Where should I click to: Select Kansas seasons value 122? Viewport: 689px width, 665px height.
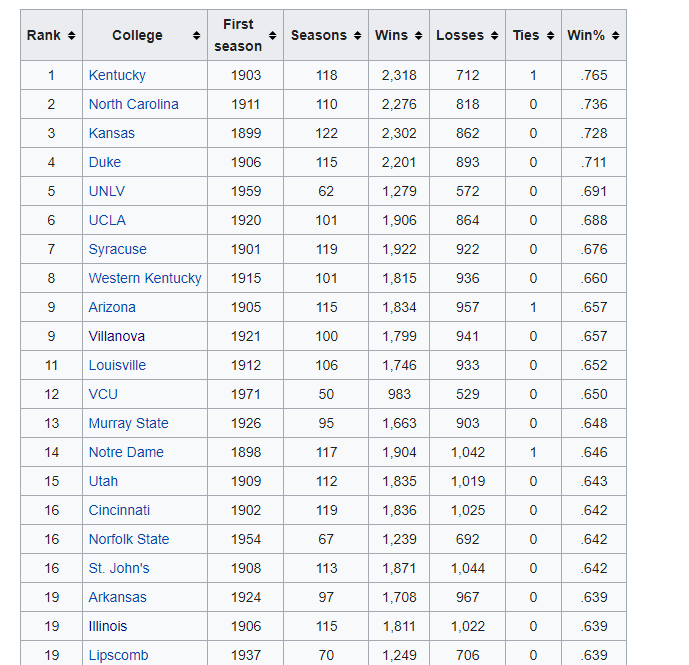(x=326, y=133)
